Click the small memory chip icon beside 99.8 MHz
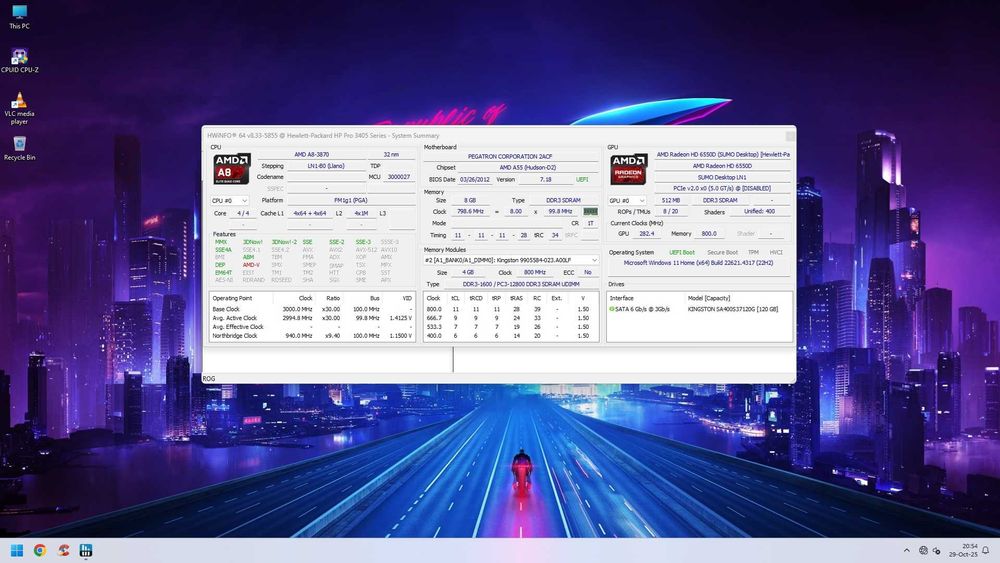This screenshot has height=563, width=1000. click(x=591, y=211)
